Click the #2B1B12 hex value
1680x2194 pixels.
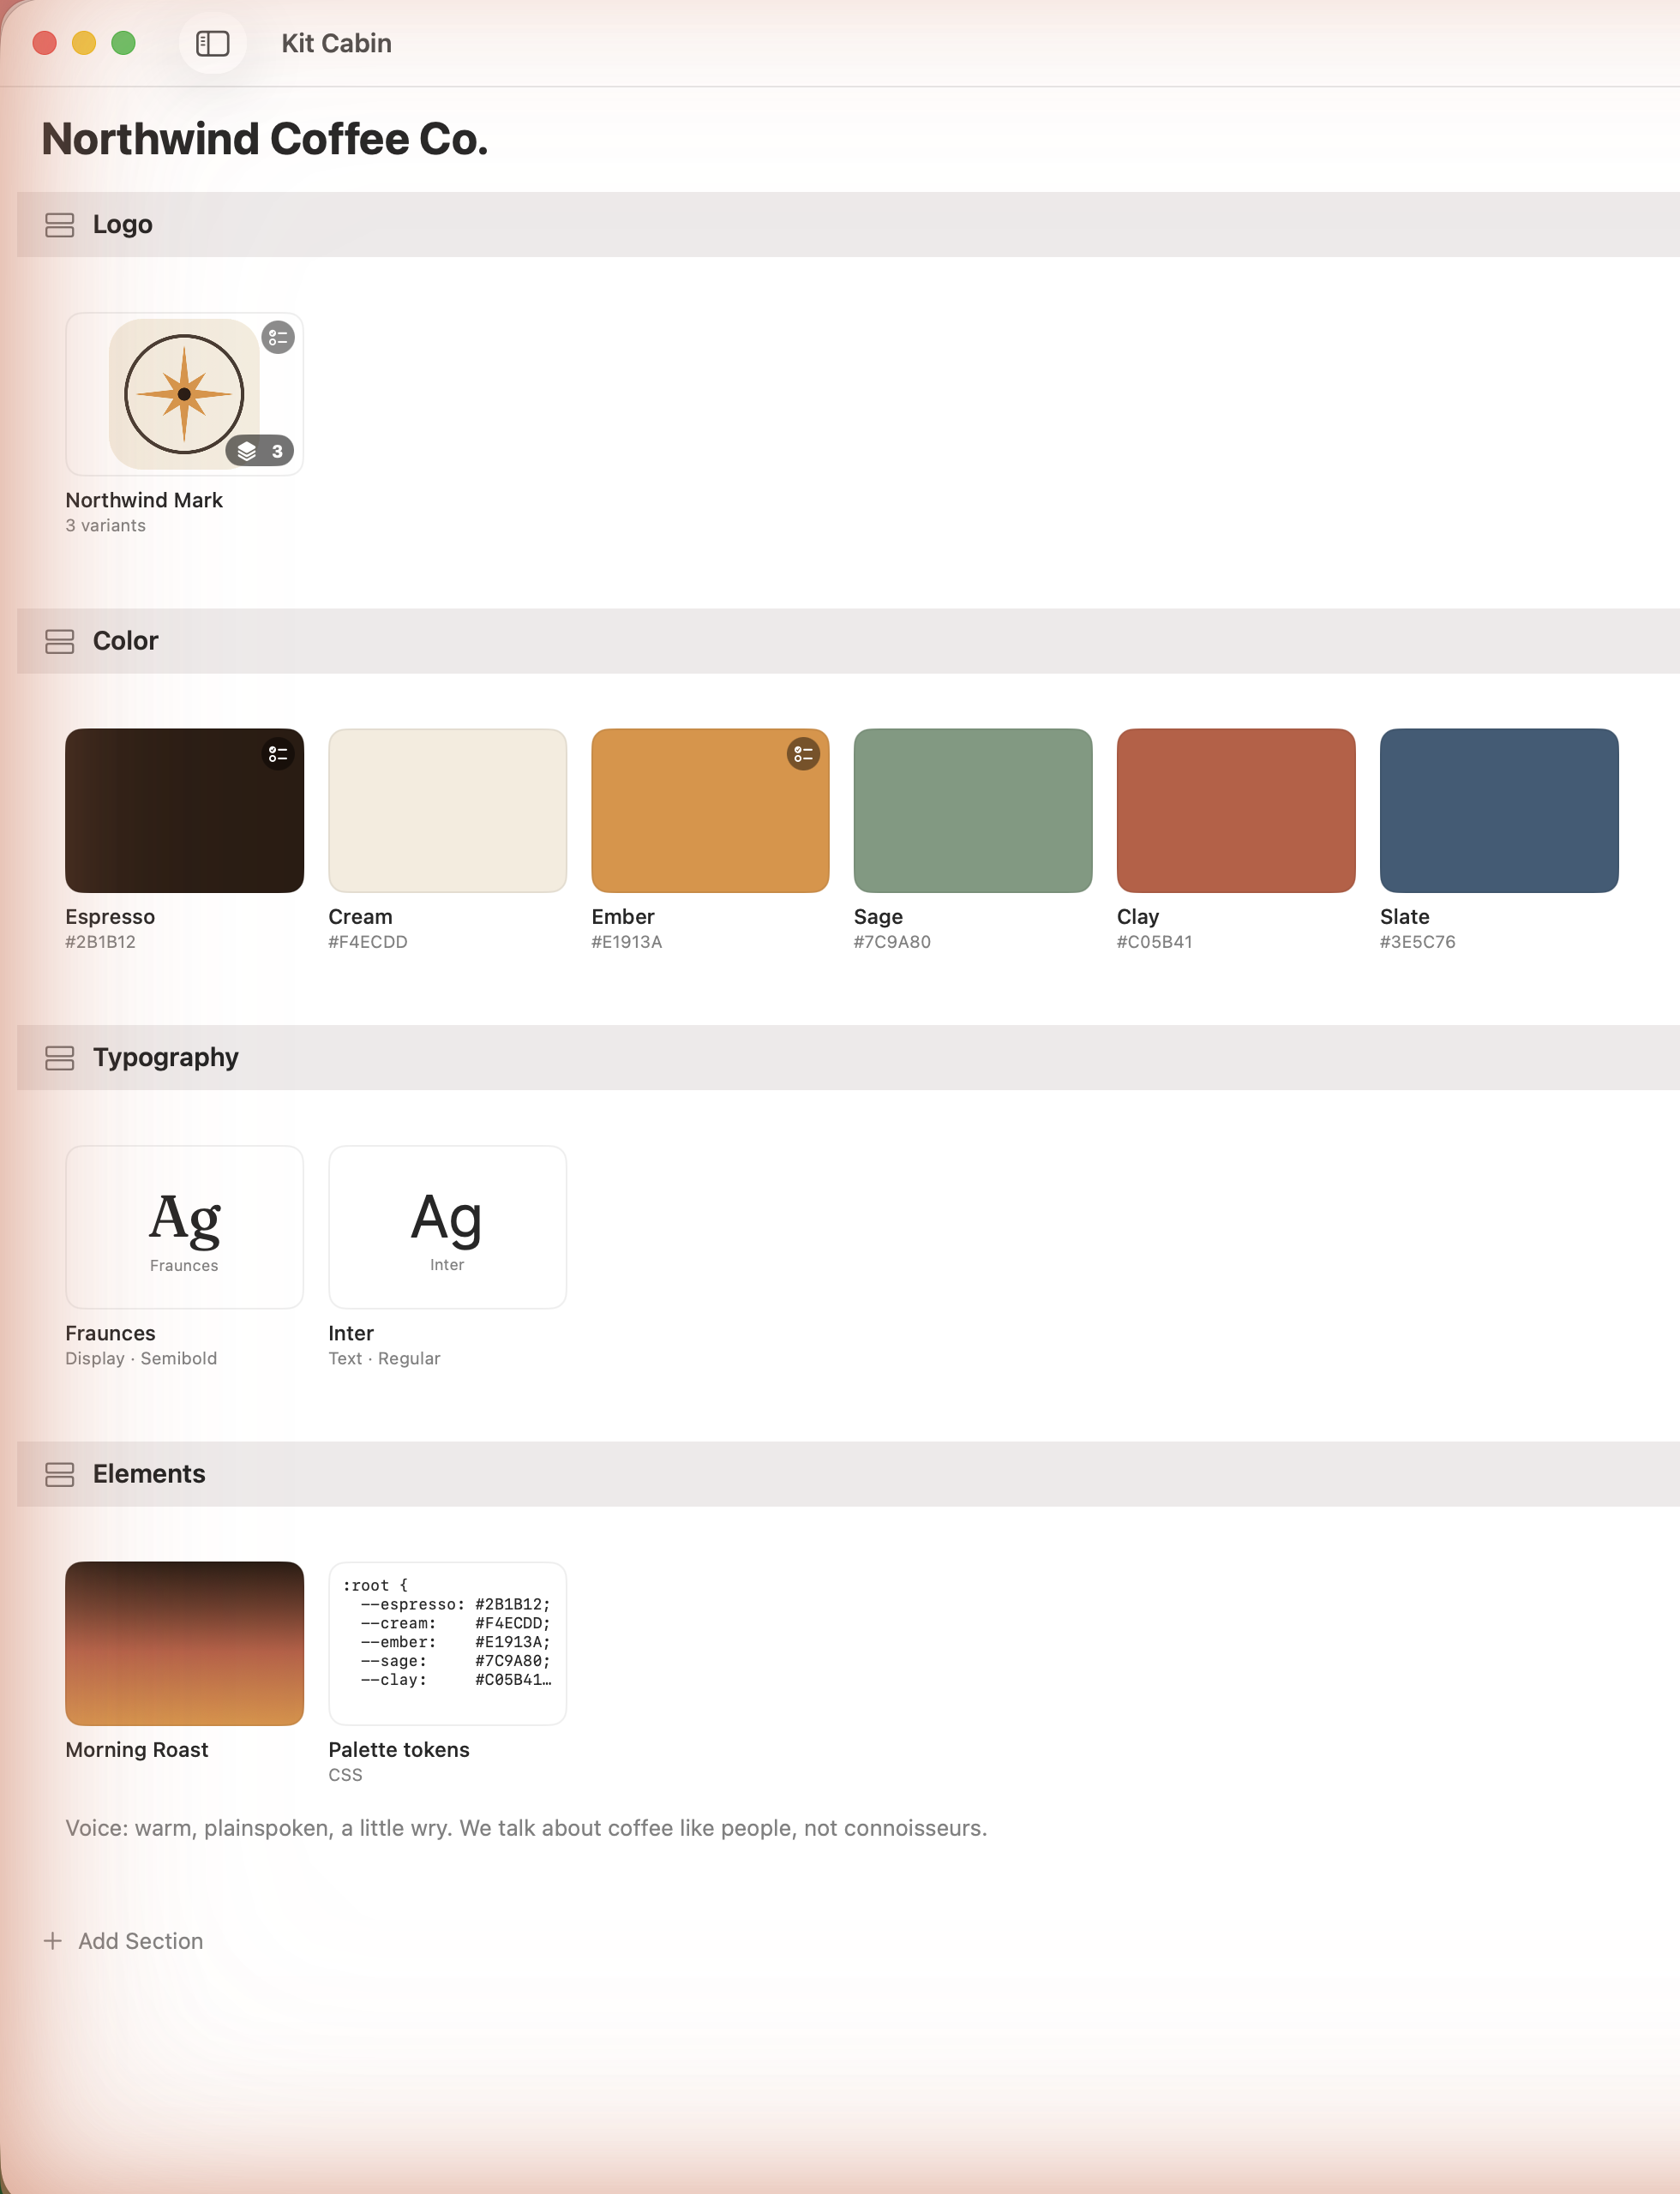(100, 942)
